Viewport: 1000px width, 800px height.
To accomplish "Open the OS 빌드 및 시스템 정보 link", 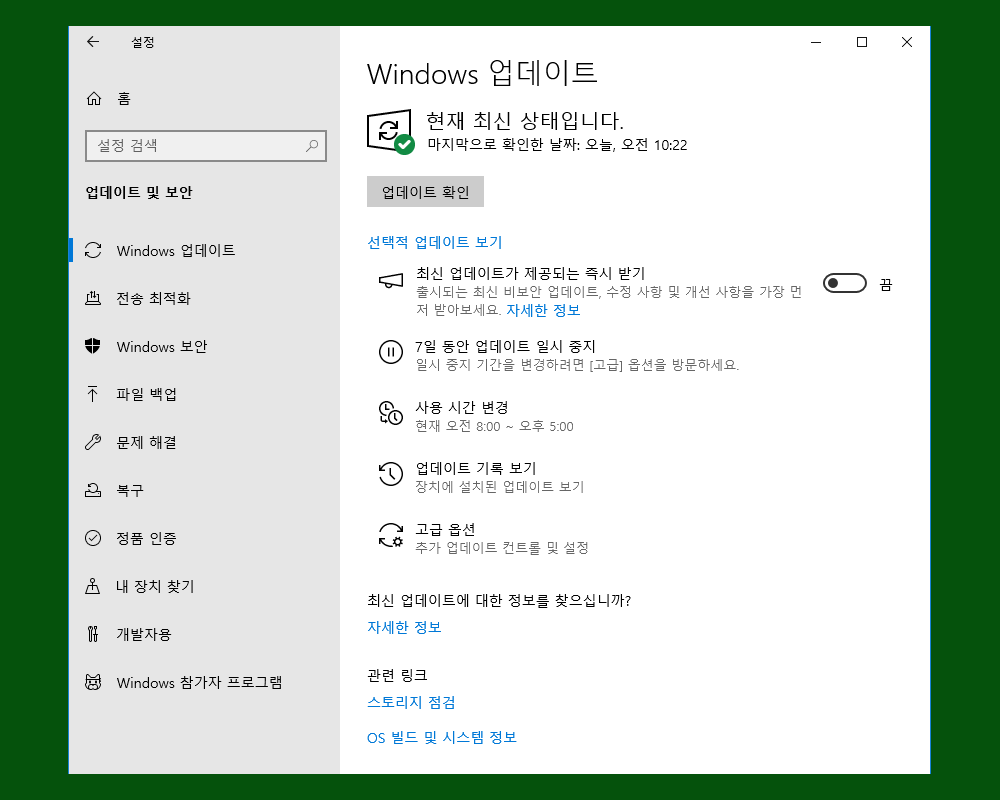I will 441,737.
